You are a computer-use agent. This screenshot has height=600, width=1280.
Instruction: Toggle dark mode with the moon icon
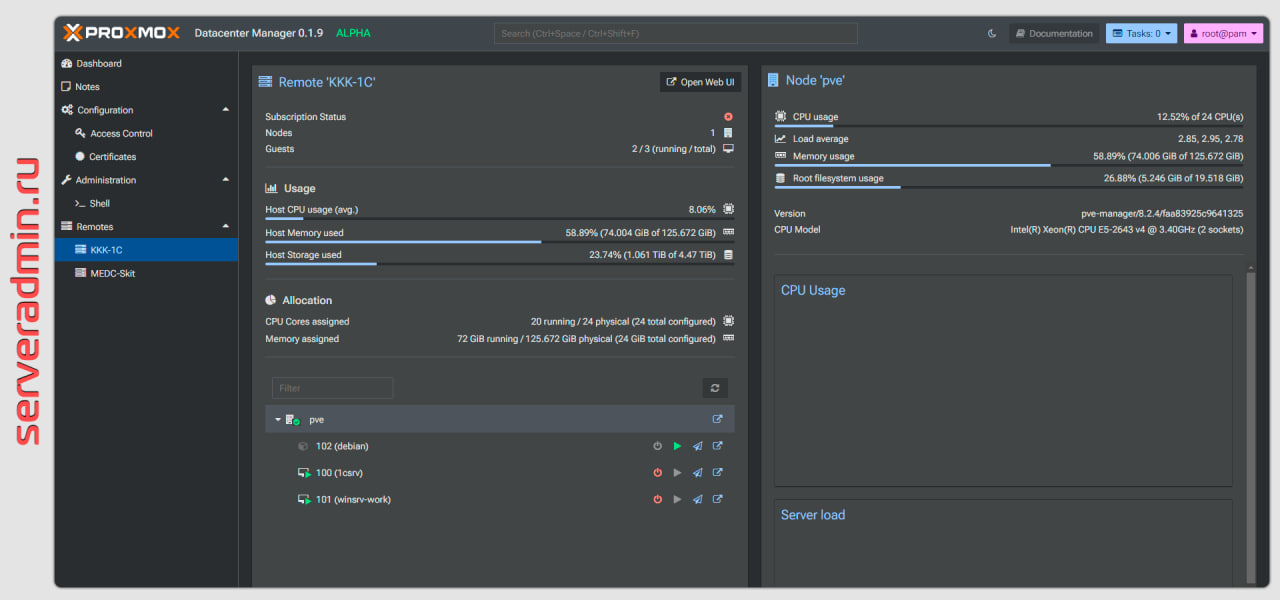click(991, 33)
